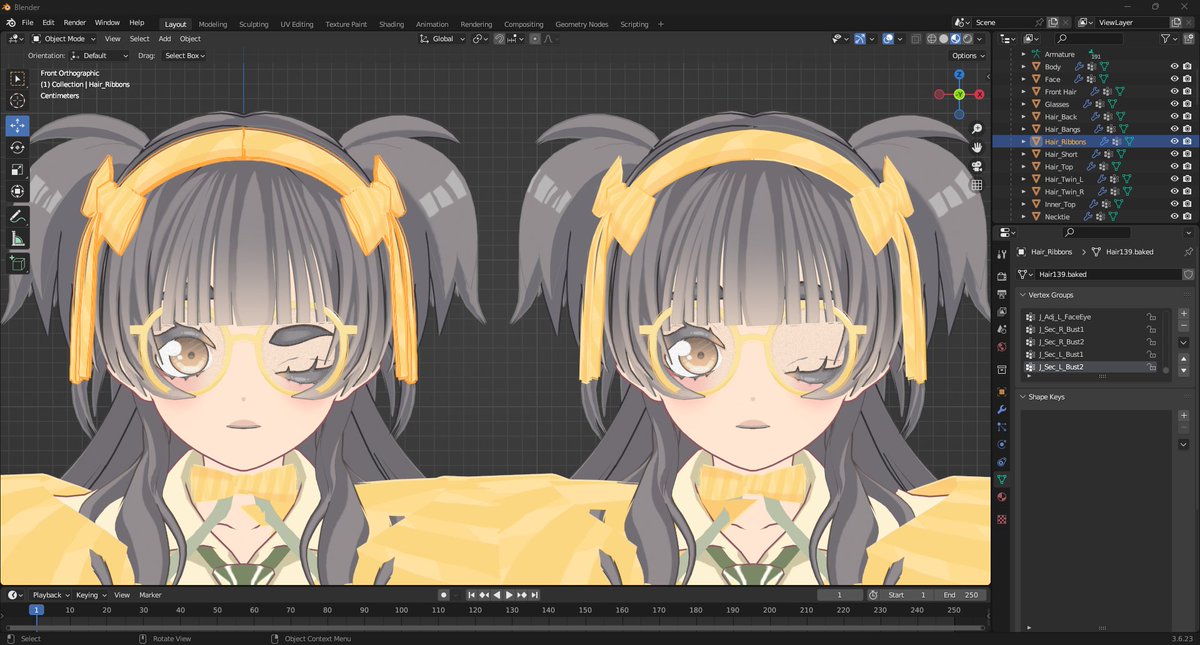This screenshot has height=645, width=1200.
Task: Choose the Scale tool
Action: pos(17,170)
